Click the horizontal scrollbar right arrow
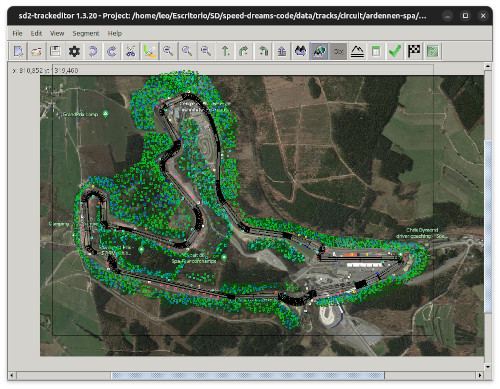 (480, 375)
